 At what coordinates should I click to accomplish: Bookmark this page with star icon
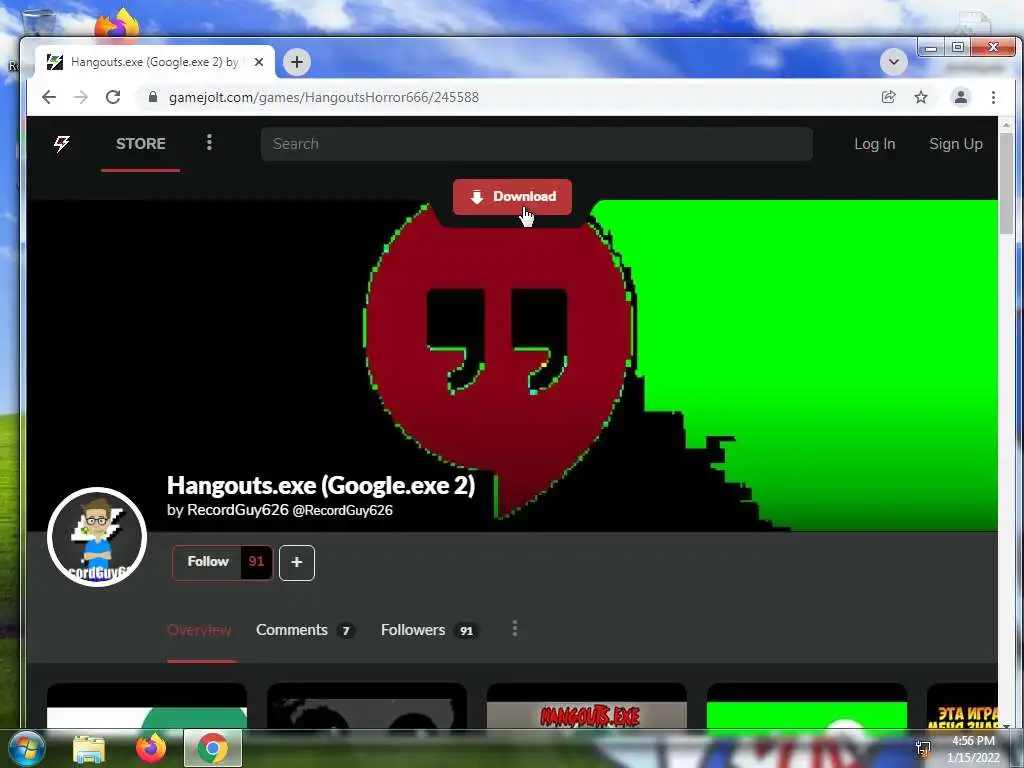click(921, 97)
